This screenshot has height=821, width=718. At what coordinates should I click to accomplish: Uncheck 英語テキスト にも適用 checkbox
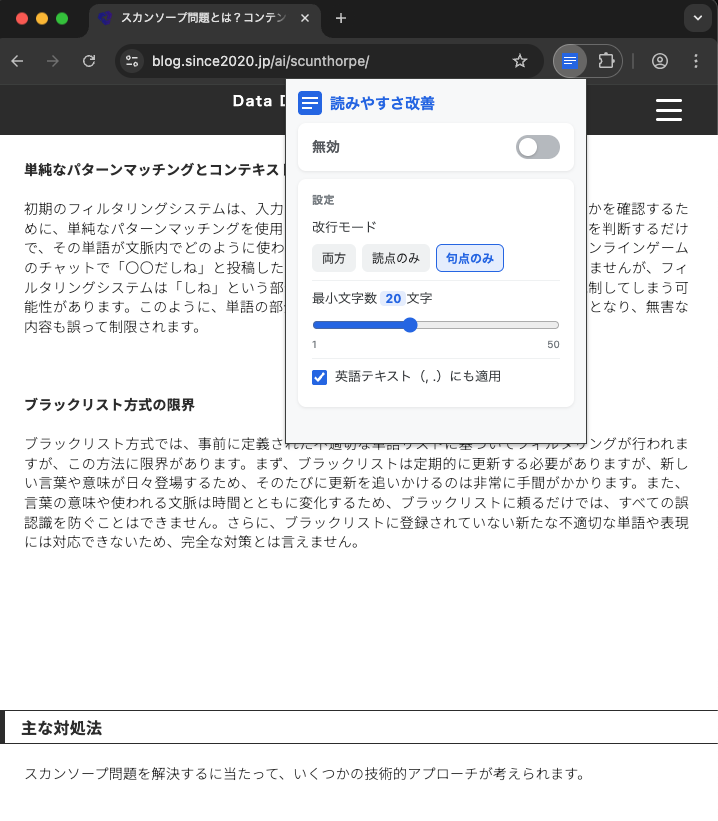pos(320,377)
